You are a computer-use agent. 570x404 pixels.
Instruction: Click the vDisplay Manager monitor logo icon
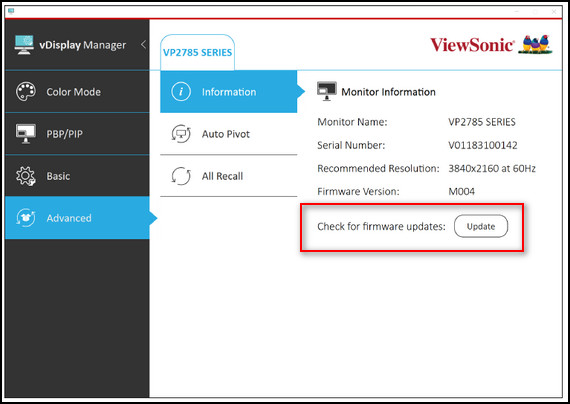click(24, 45)
